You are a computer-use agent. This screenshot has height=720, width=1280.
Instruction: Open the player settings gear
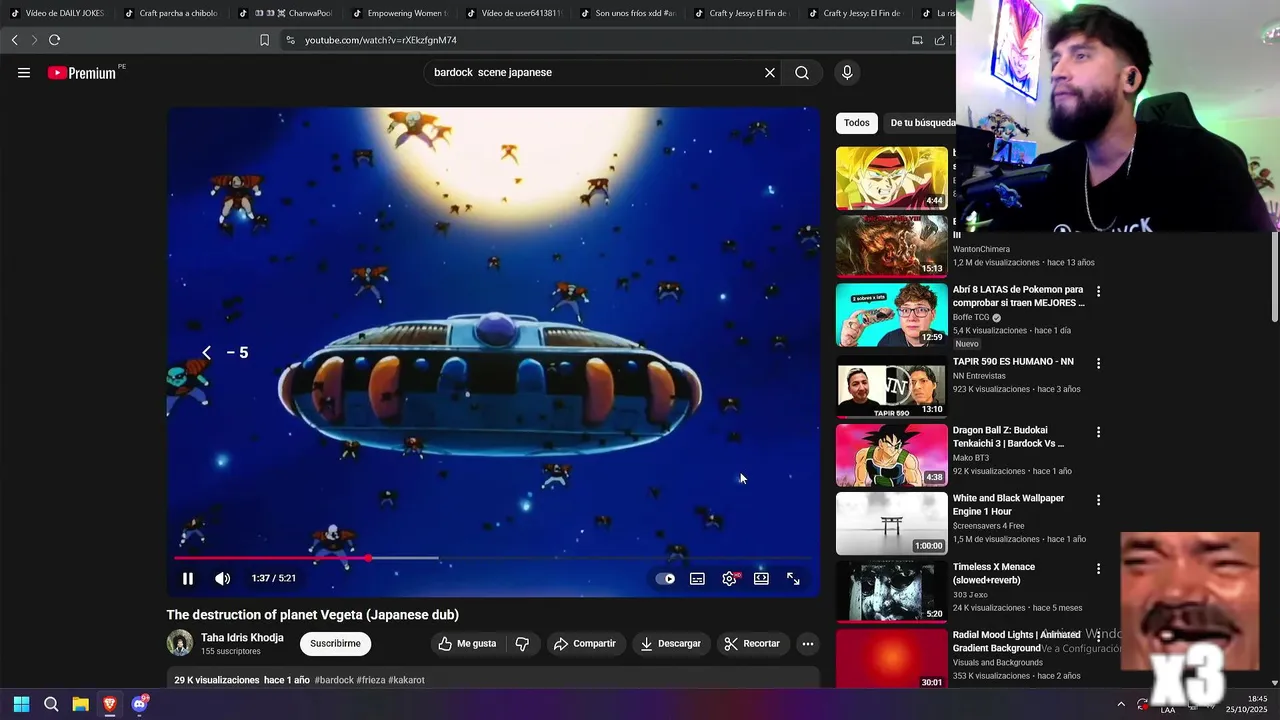click(730, 579)
